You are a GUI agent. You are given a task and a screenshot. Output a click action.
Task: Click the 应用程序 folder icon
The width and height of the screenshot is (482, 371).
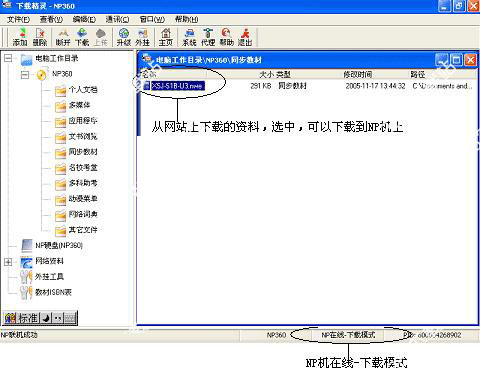click(60, 121)
